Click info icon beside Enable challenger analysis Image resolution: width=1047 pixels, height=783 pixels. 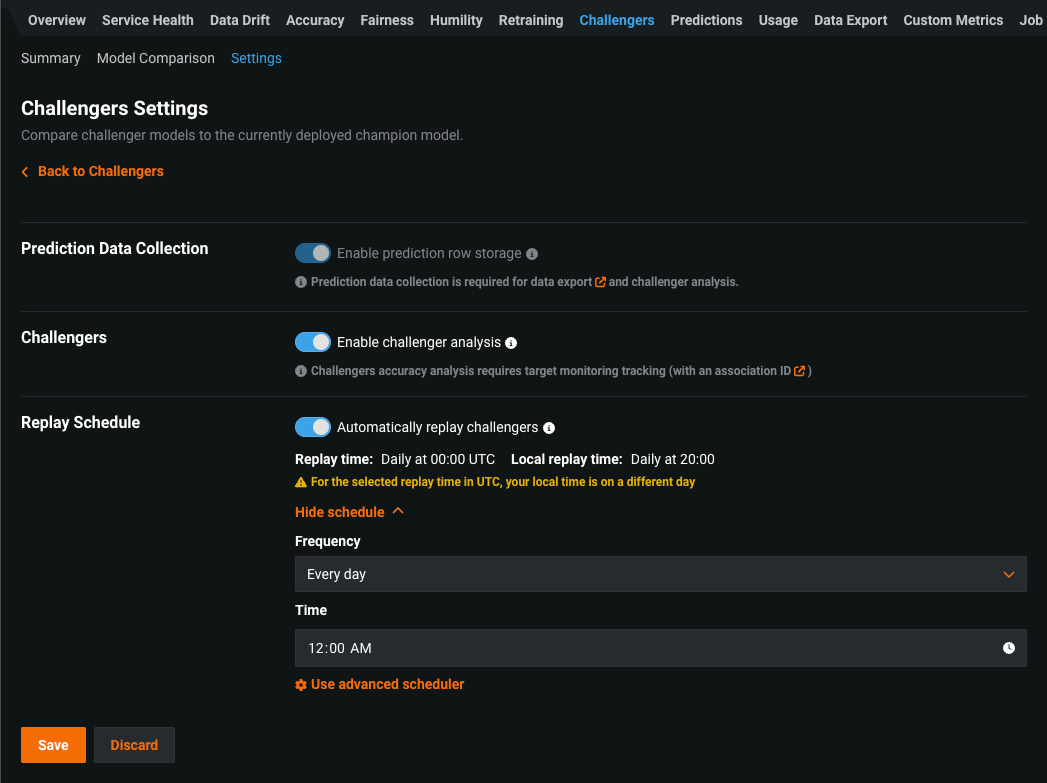511,343
